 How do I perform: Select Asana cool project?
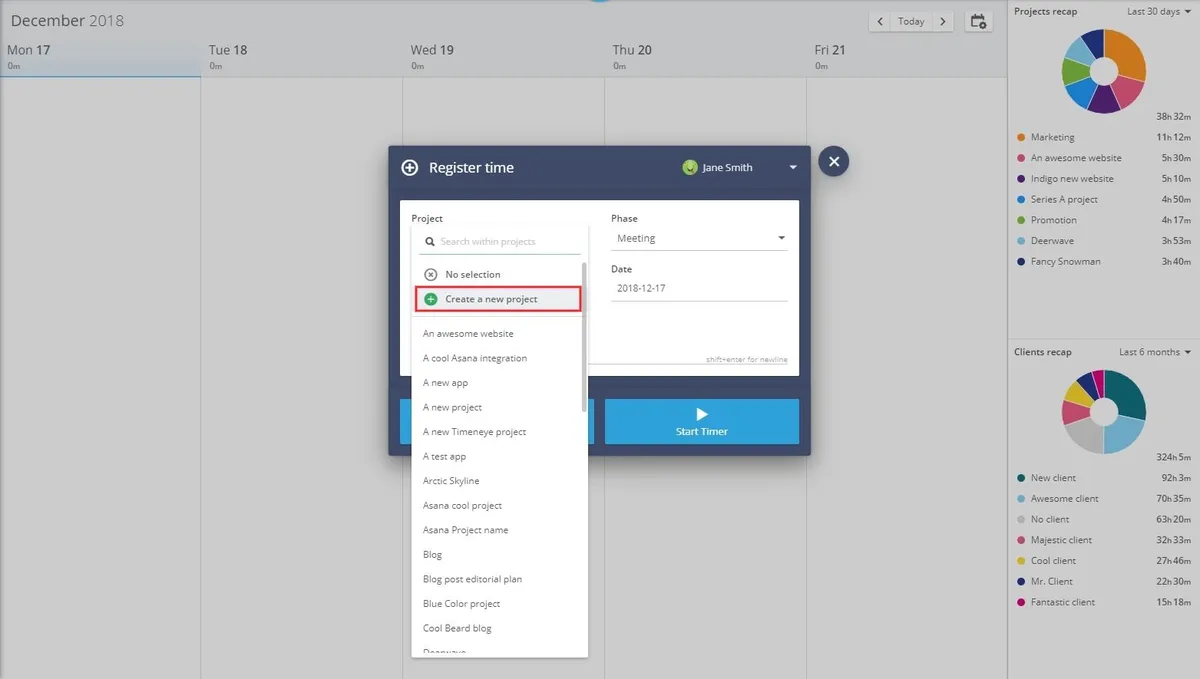[462, 505]
